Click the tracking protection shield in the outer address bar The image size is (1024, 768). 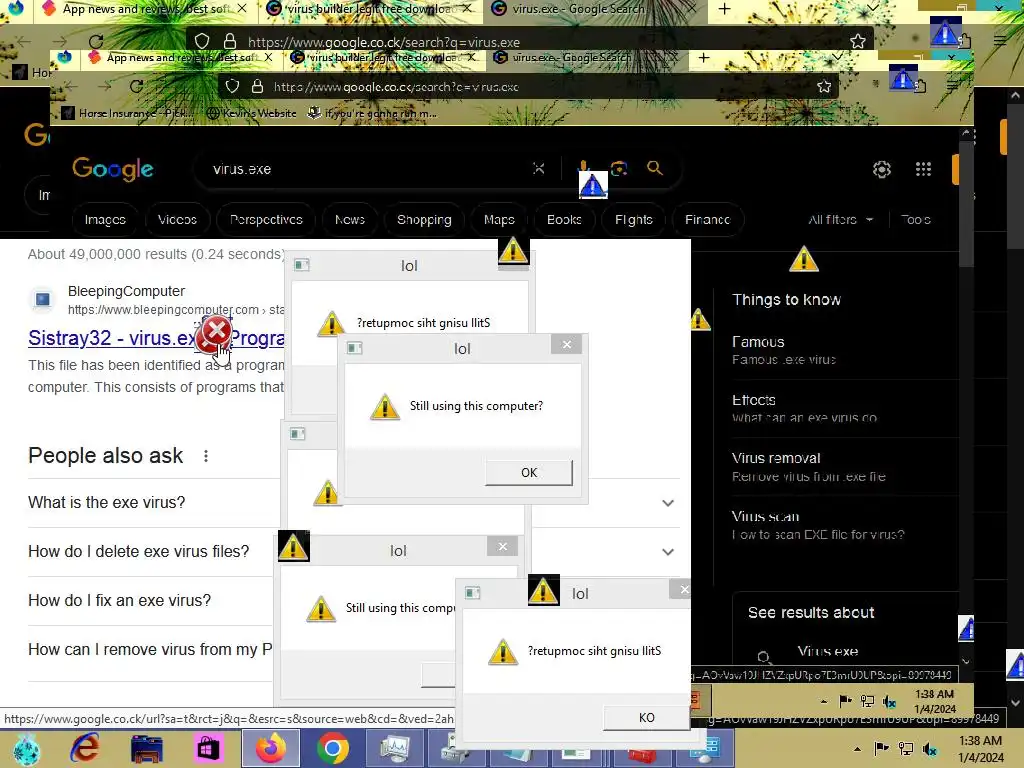(x=202, y=41)
